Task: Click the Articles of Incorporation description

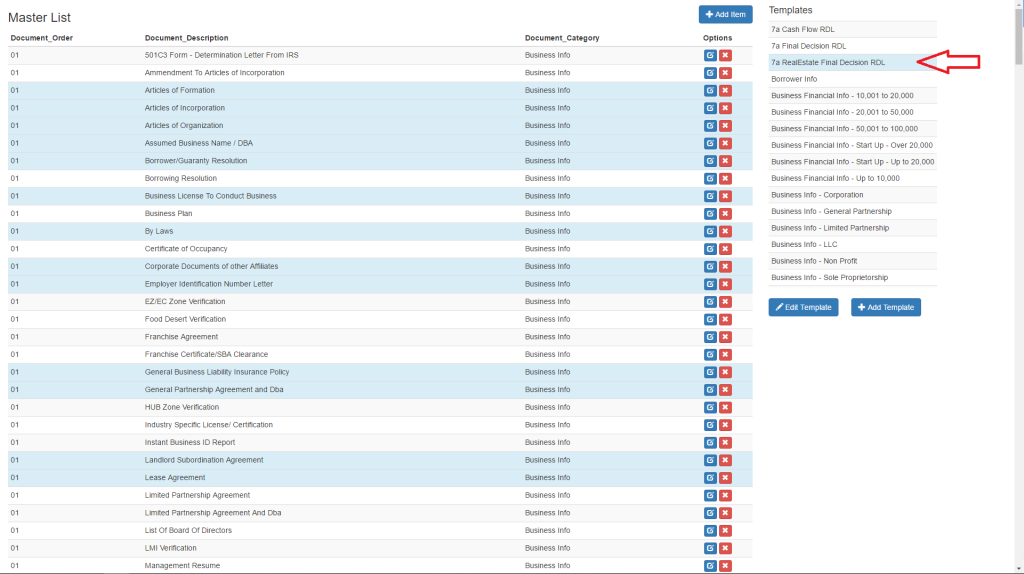Action: pos(185,108)
